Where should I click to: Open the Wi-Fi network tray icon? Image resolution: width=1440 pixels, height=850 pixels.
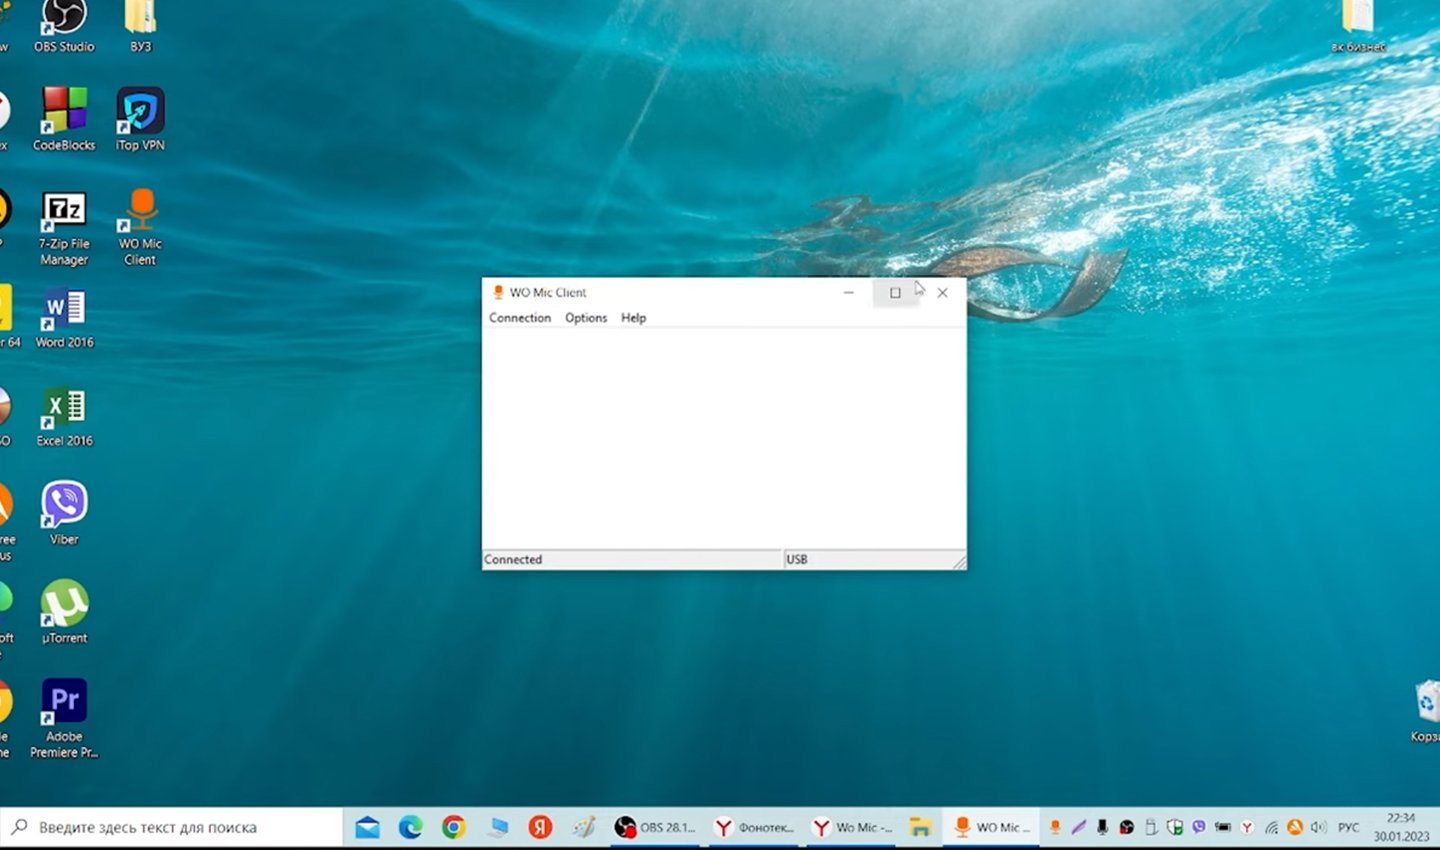click(x=1272, y=827)
